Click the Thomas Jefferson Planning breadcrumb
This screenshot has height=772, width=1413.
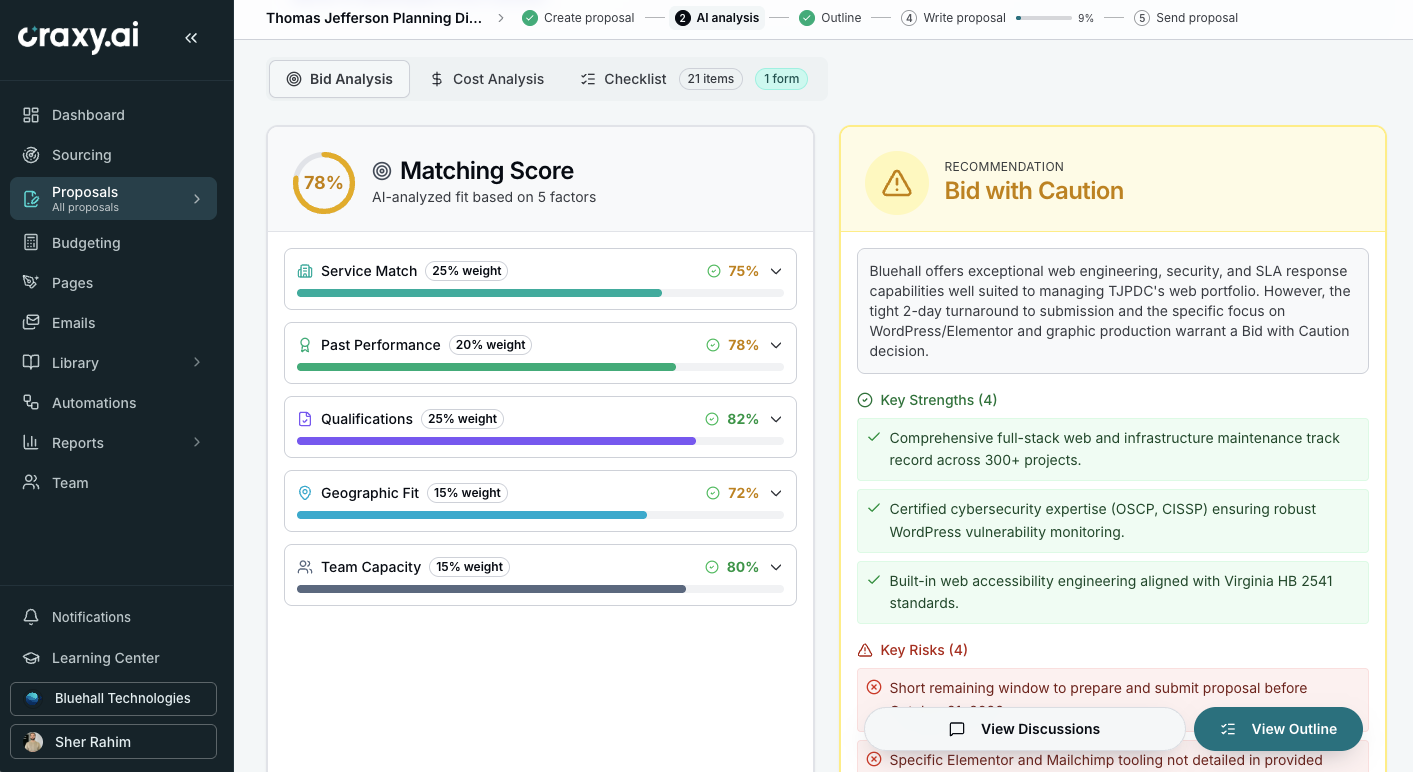(x=373, y=18)
